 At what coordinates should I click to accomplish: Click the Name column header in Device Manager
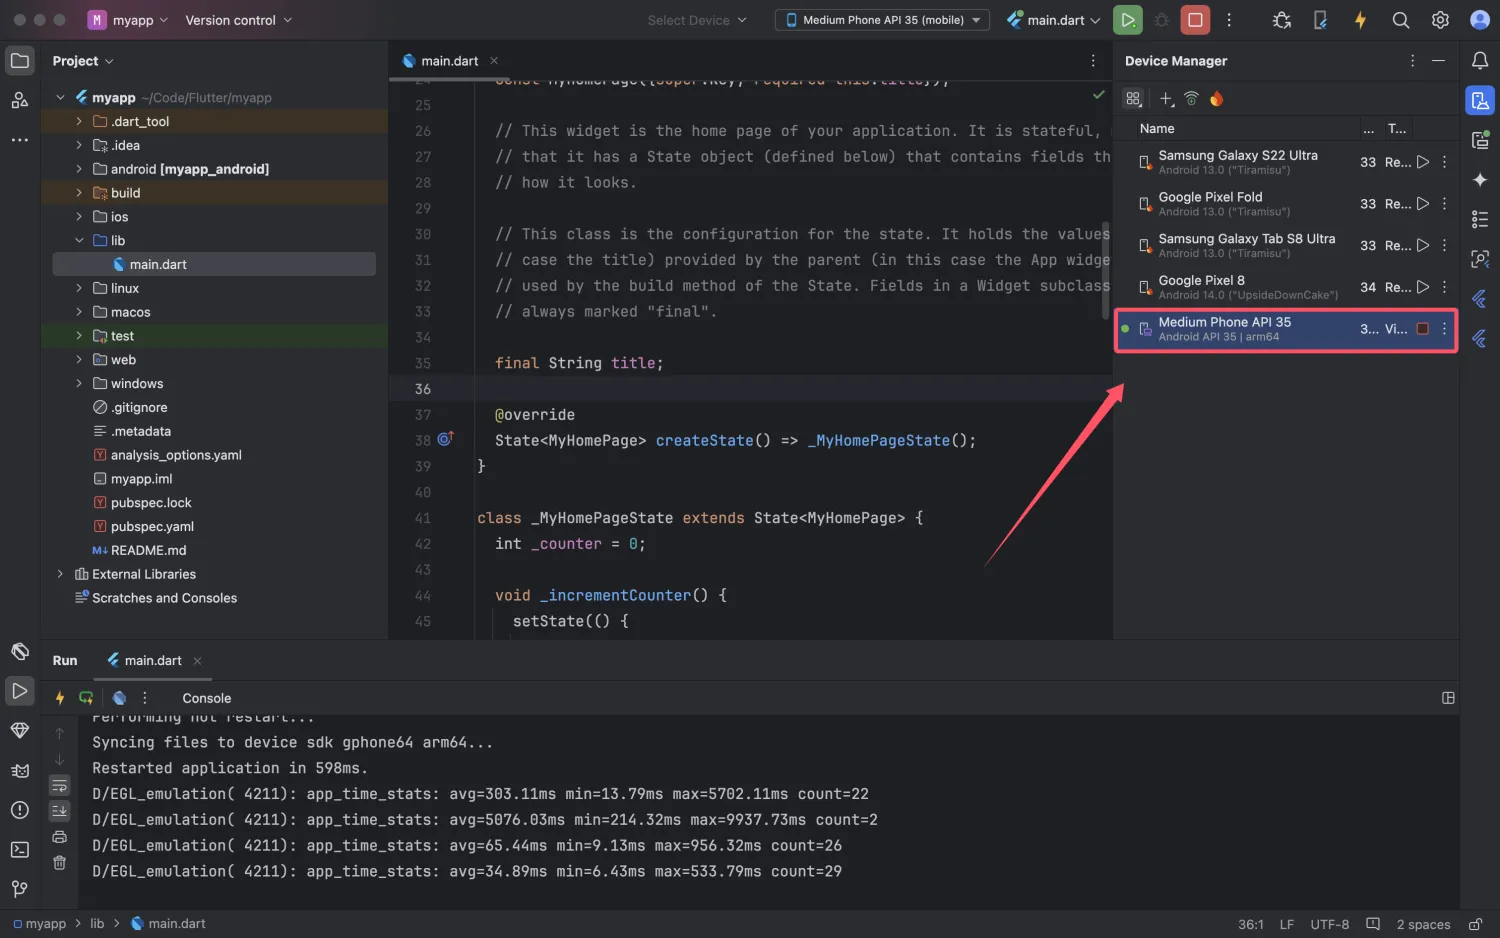point(1157,129)
